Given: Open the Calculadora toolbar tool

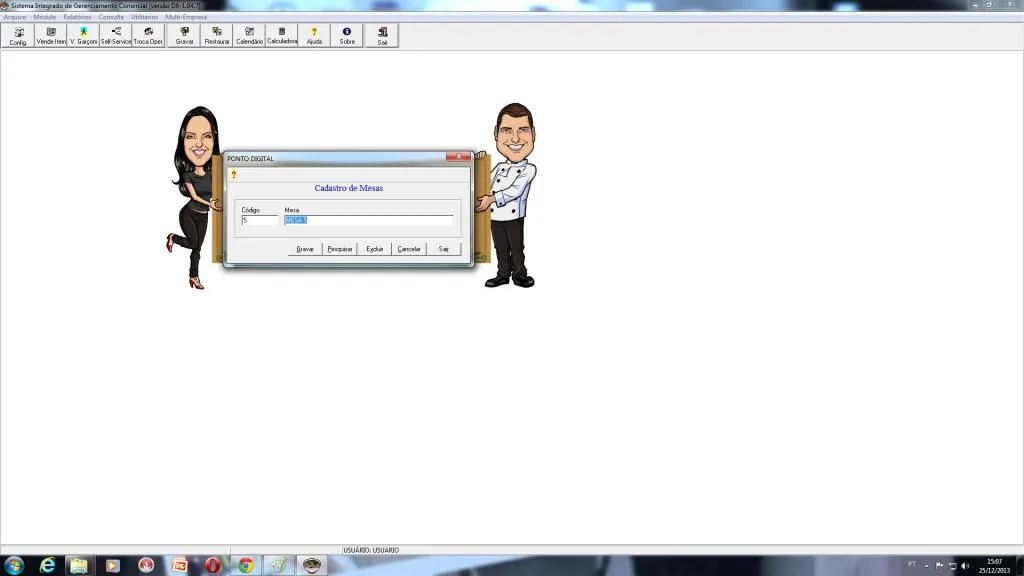Looking at the screenshot, I should point(282,36).
